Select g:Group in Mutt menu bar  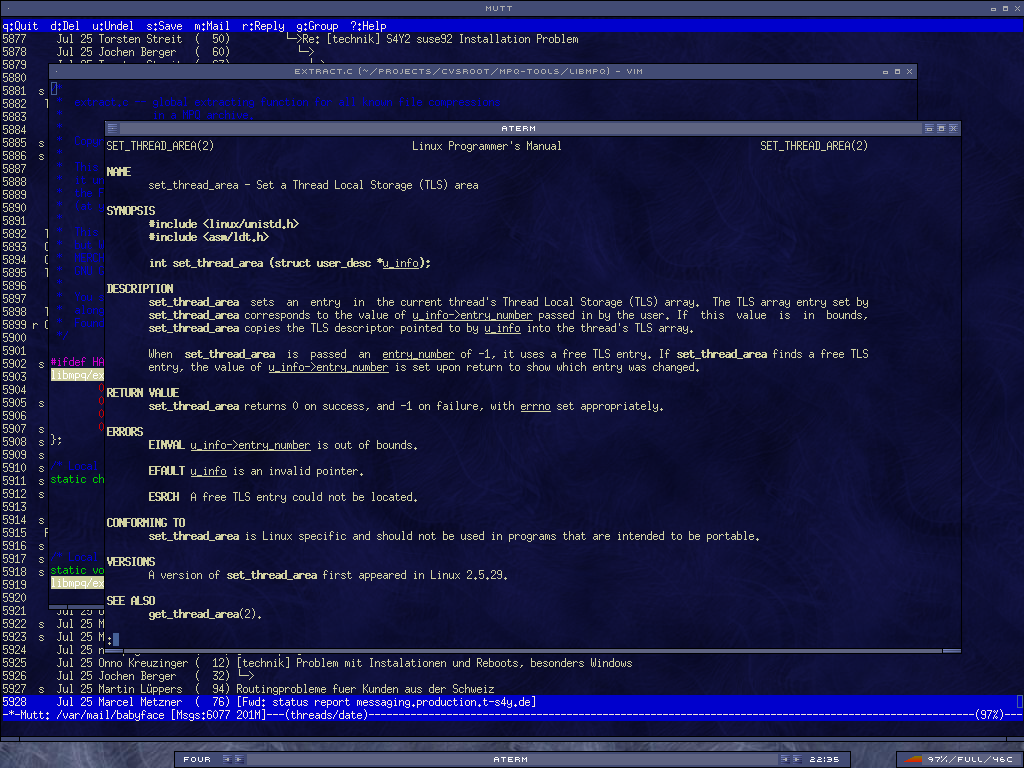(x=317, y=26)
